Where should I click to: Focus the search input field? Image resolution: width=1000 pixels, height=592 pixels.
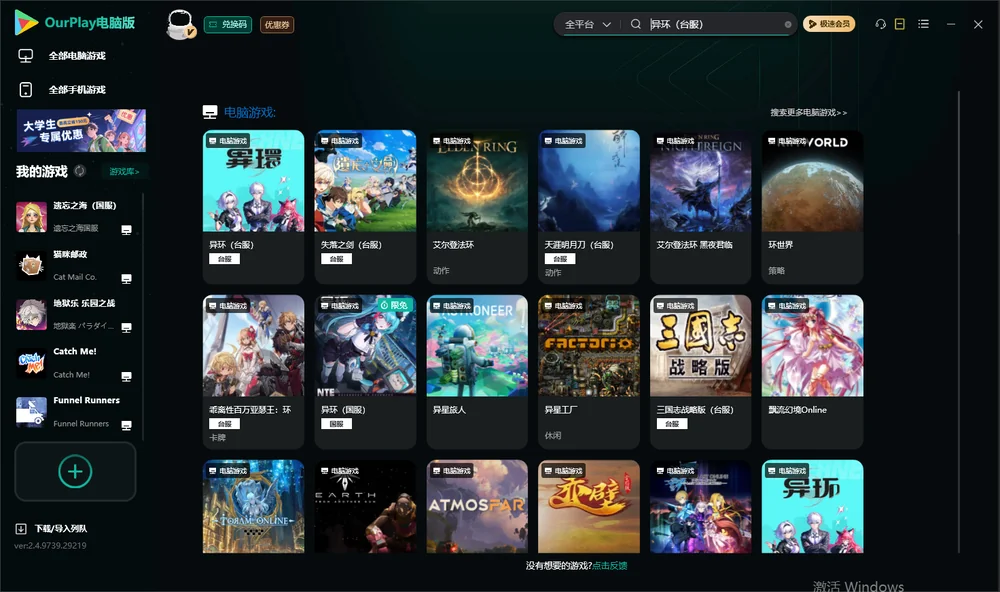click(716, 24)
